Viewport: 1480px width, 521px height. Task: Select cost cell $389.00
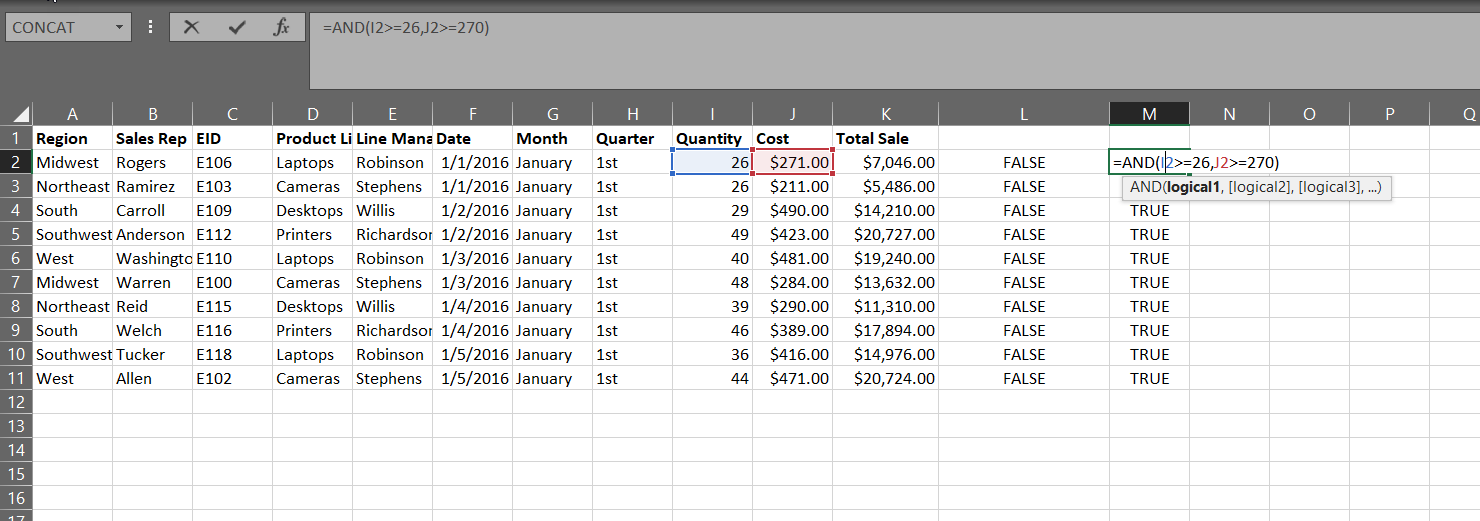792,331
